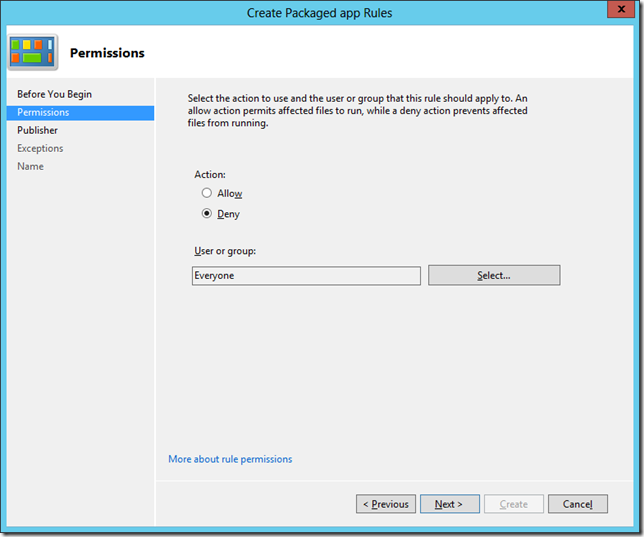644x537 pixels.
Task: Click the greyed-out Create button
Action: (x=513, y=504)
